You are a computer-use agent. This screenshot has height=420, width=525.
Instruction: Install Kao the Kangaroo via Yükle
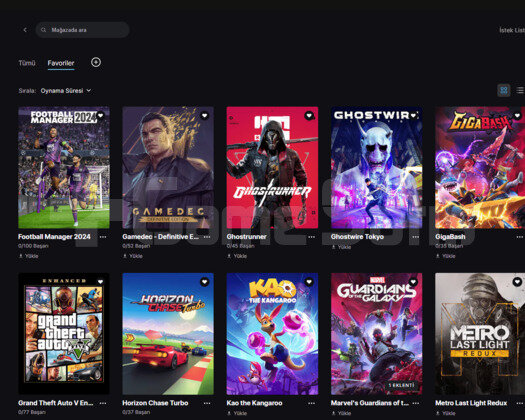[237, 413]
